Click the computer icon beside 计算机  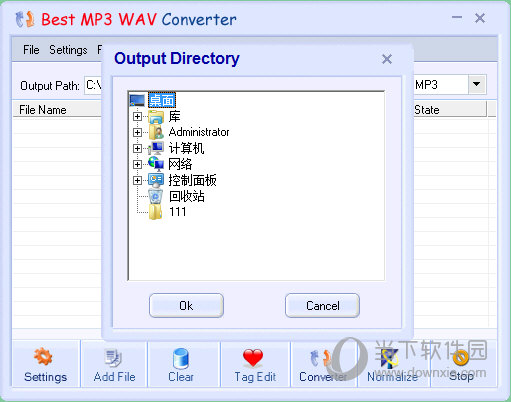click(x=156, y=148)
